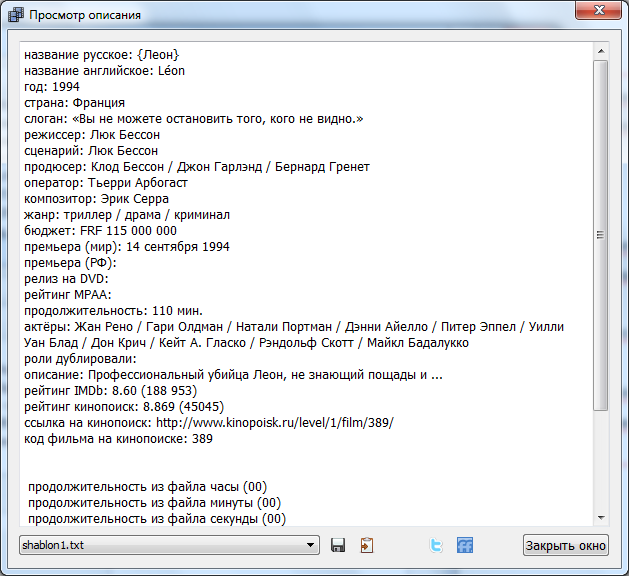Click the save floppy disk icon
Image resolution: width=629 pixels, height=576 pixels.
(338, 545)
